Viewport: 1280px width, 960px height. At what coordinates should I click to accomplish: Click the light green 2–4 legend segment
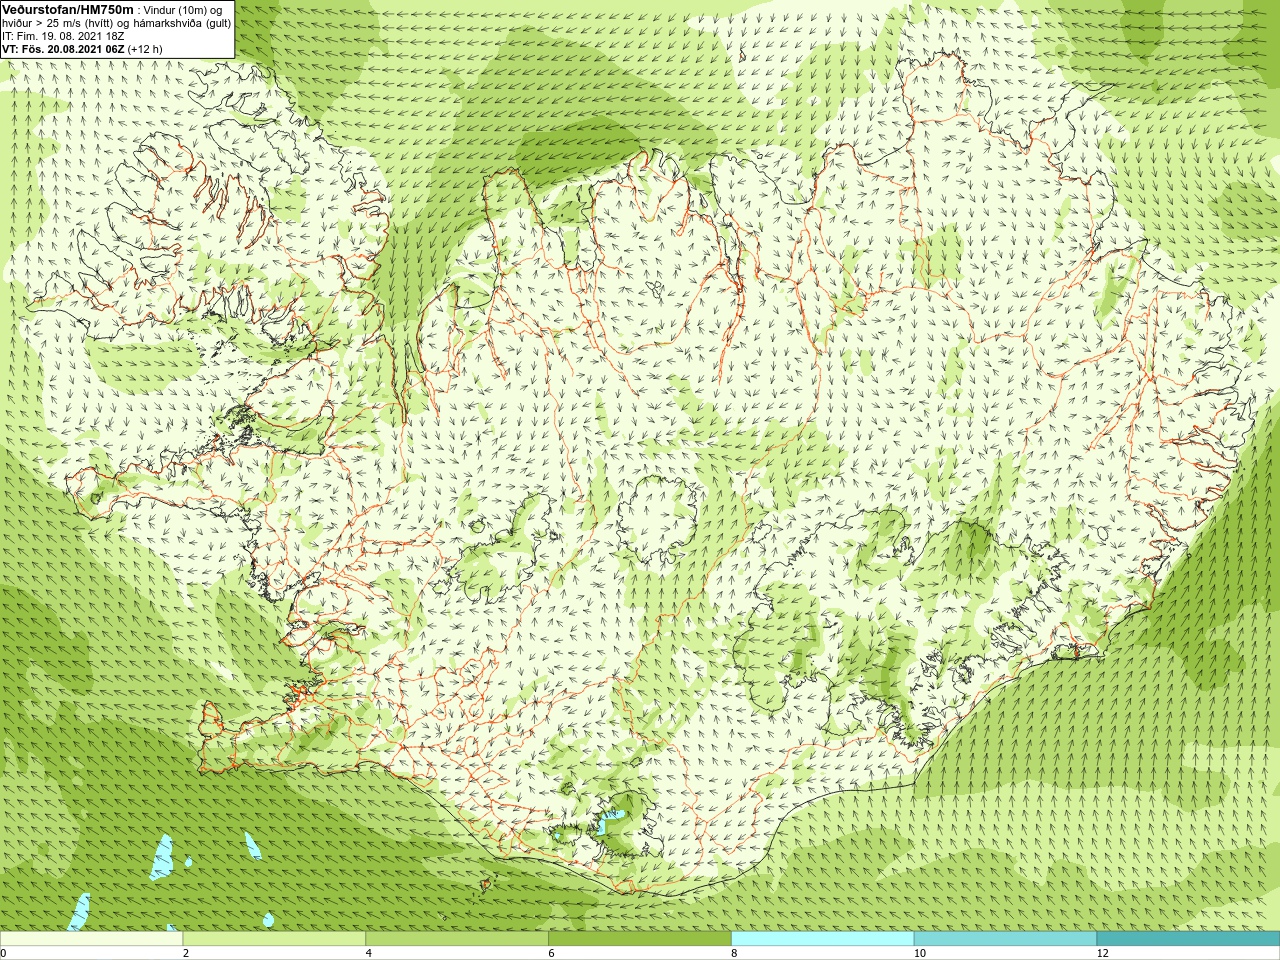click(x=274, y=939)
